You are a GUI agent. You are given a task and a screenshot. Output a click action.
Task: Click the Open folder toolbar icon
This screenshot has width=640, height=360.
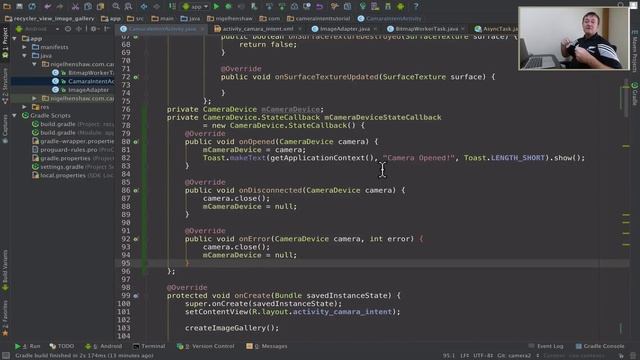(7, 6)
